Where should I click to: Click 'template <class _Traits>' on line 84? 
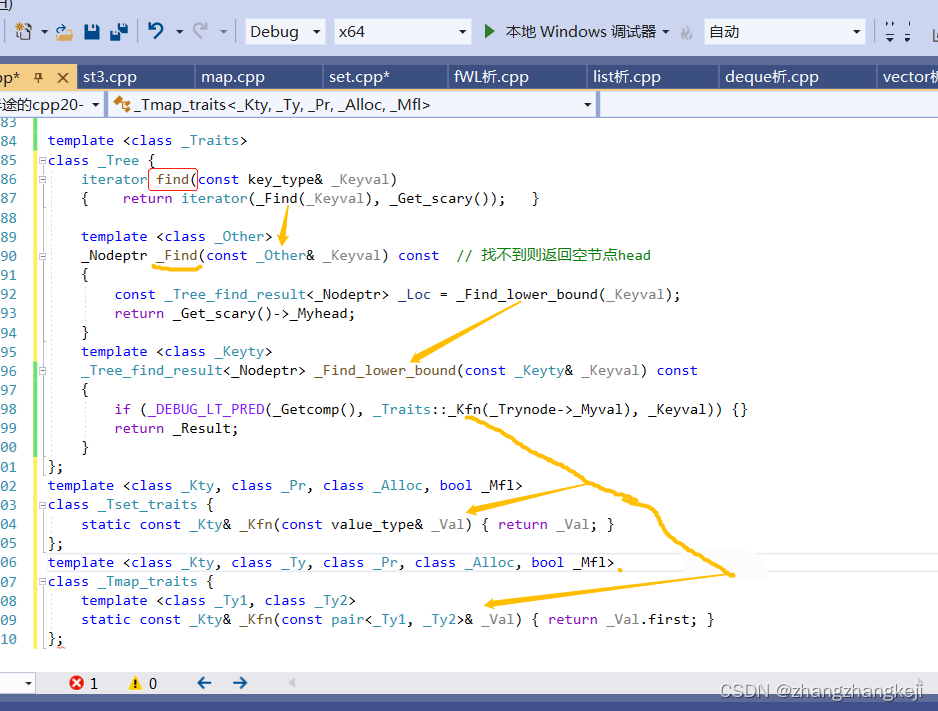(x=147, y=141)
